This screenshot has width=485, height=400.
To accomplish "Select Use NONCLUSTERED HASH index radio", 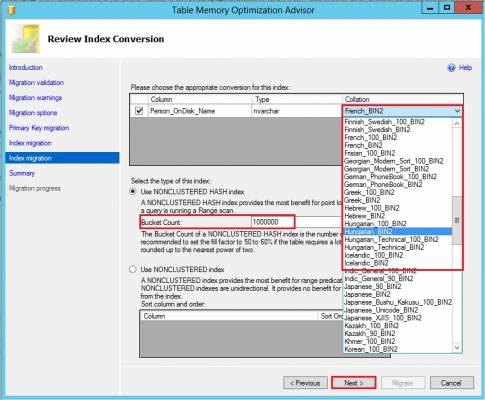I will coord(133,192).
